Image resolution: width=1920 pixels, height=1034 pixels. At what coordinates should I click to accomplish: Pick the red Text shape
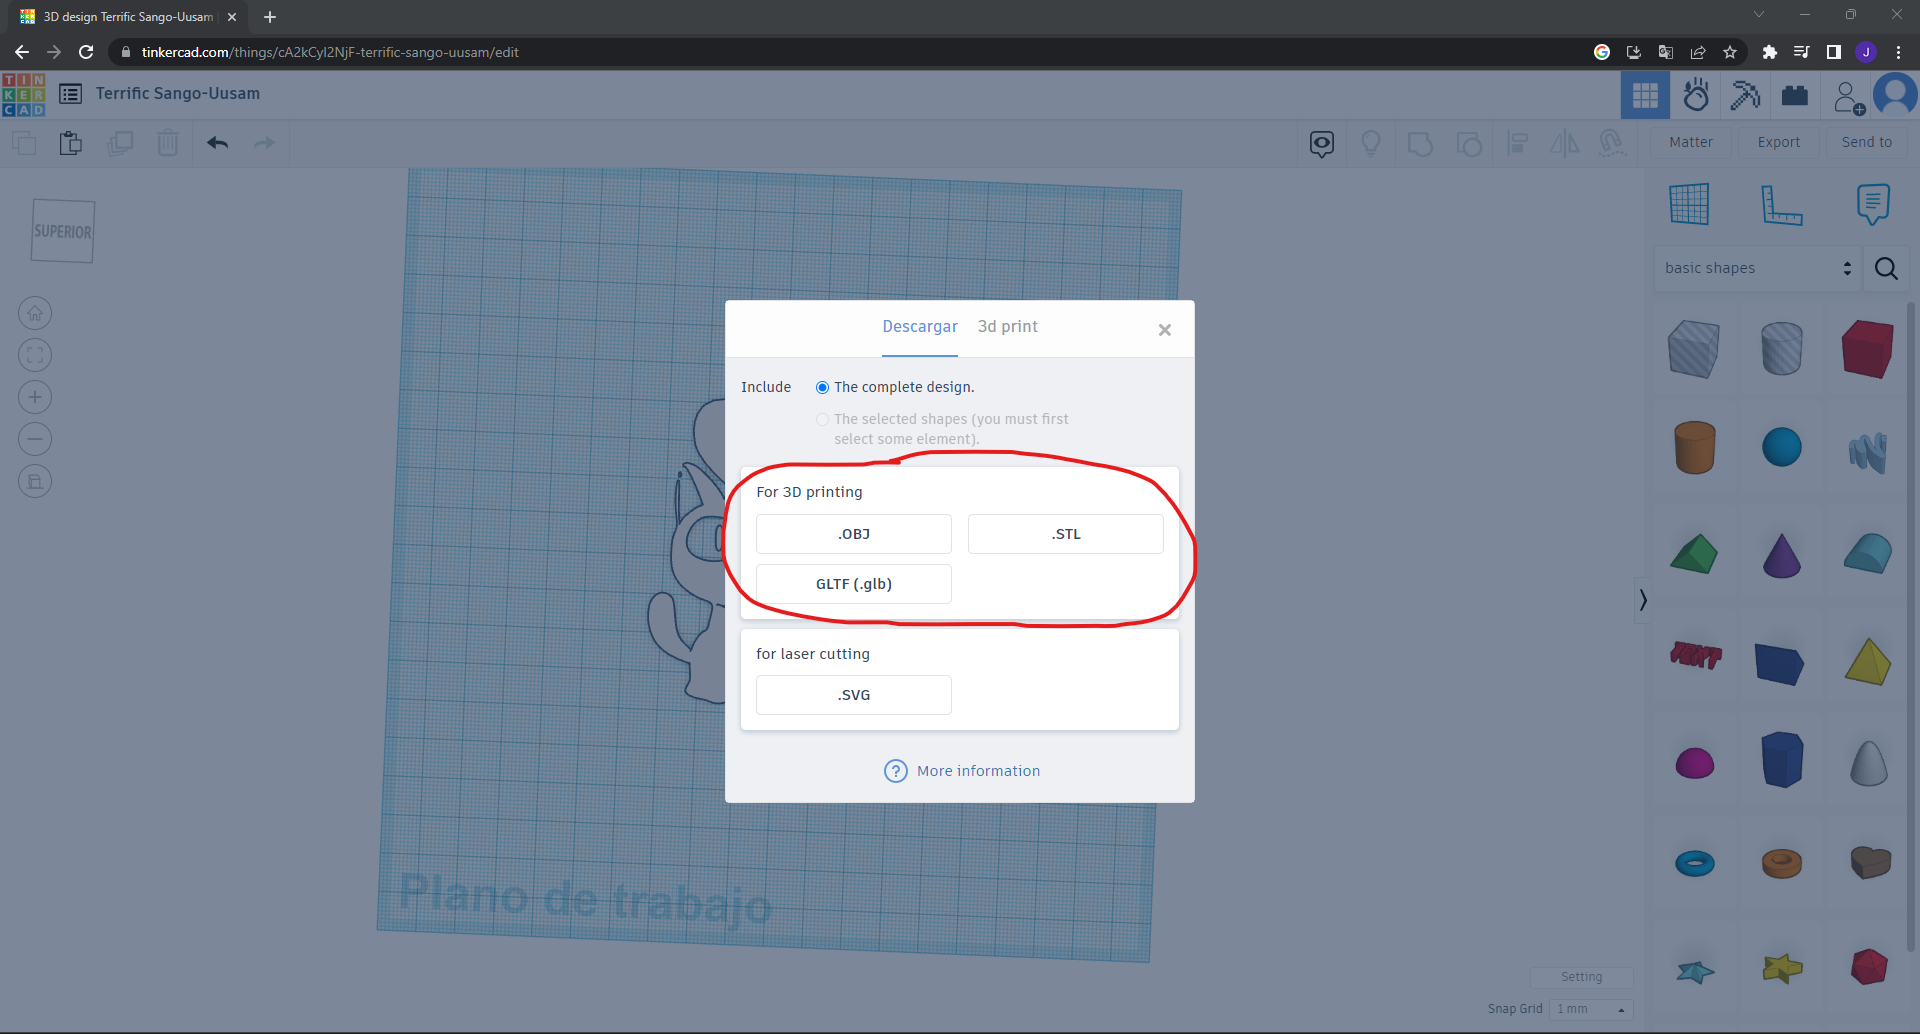click(1695, 655)
